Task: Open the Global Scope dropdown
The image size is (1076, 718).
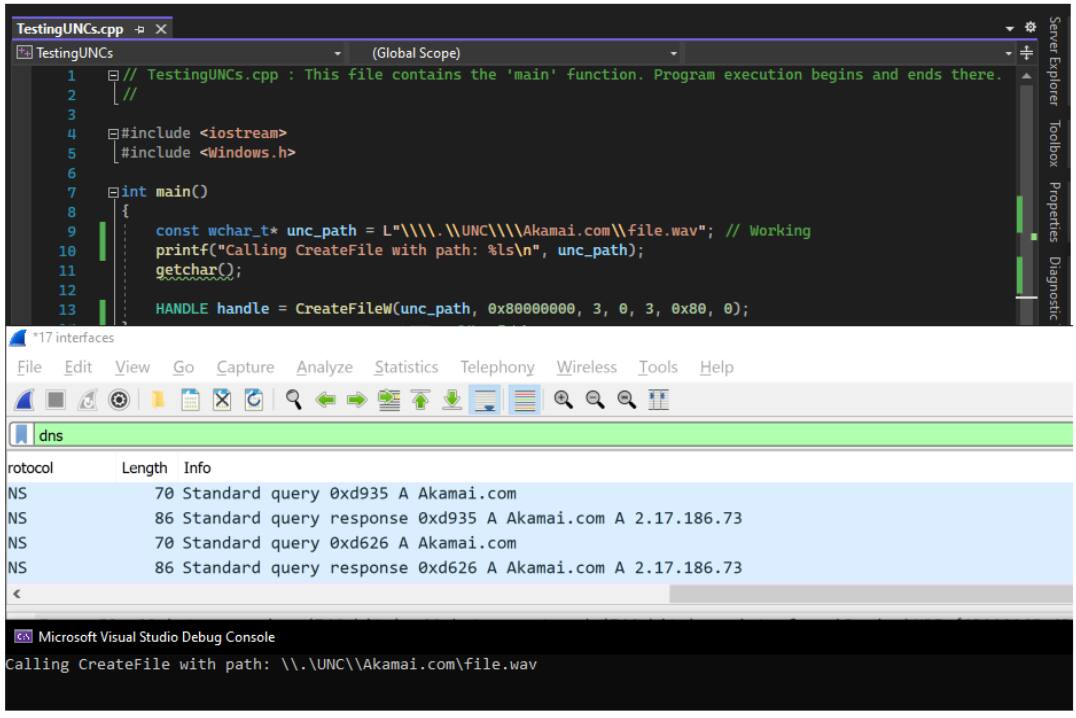Action: click(672, 53)
